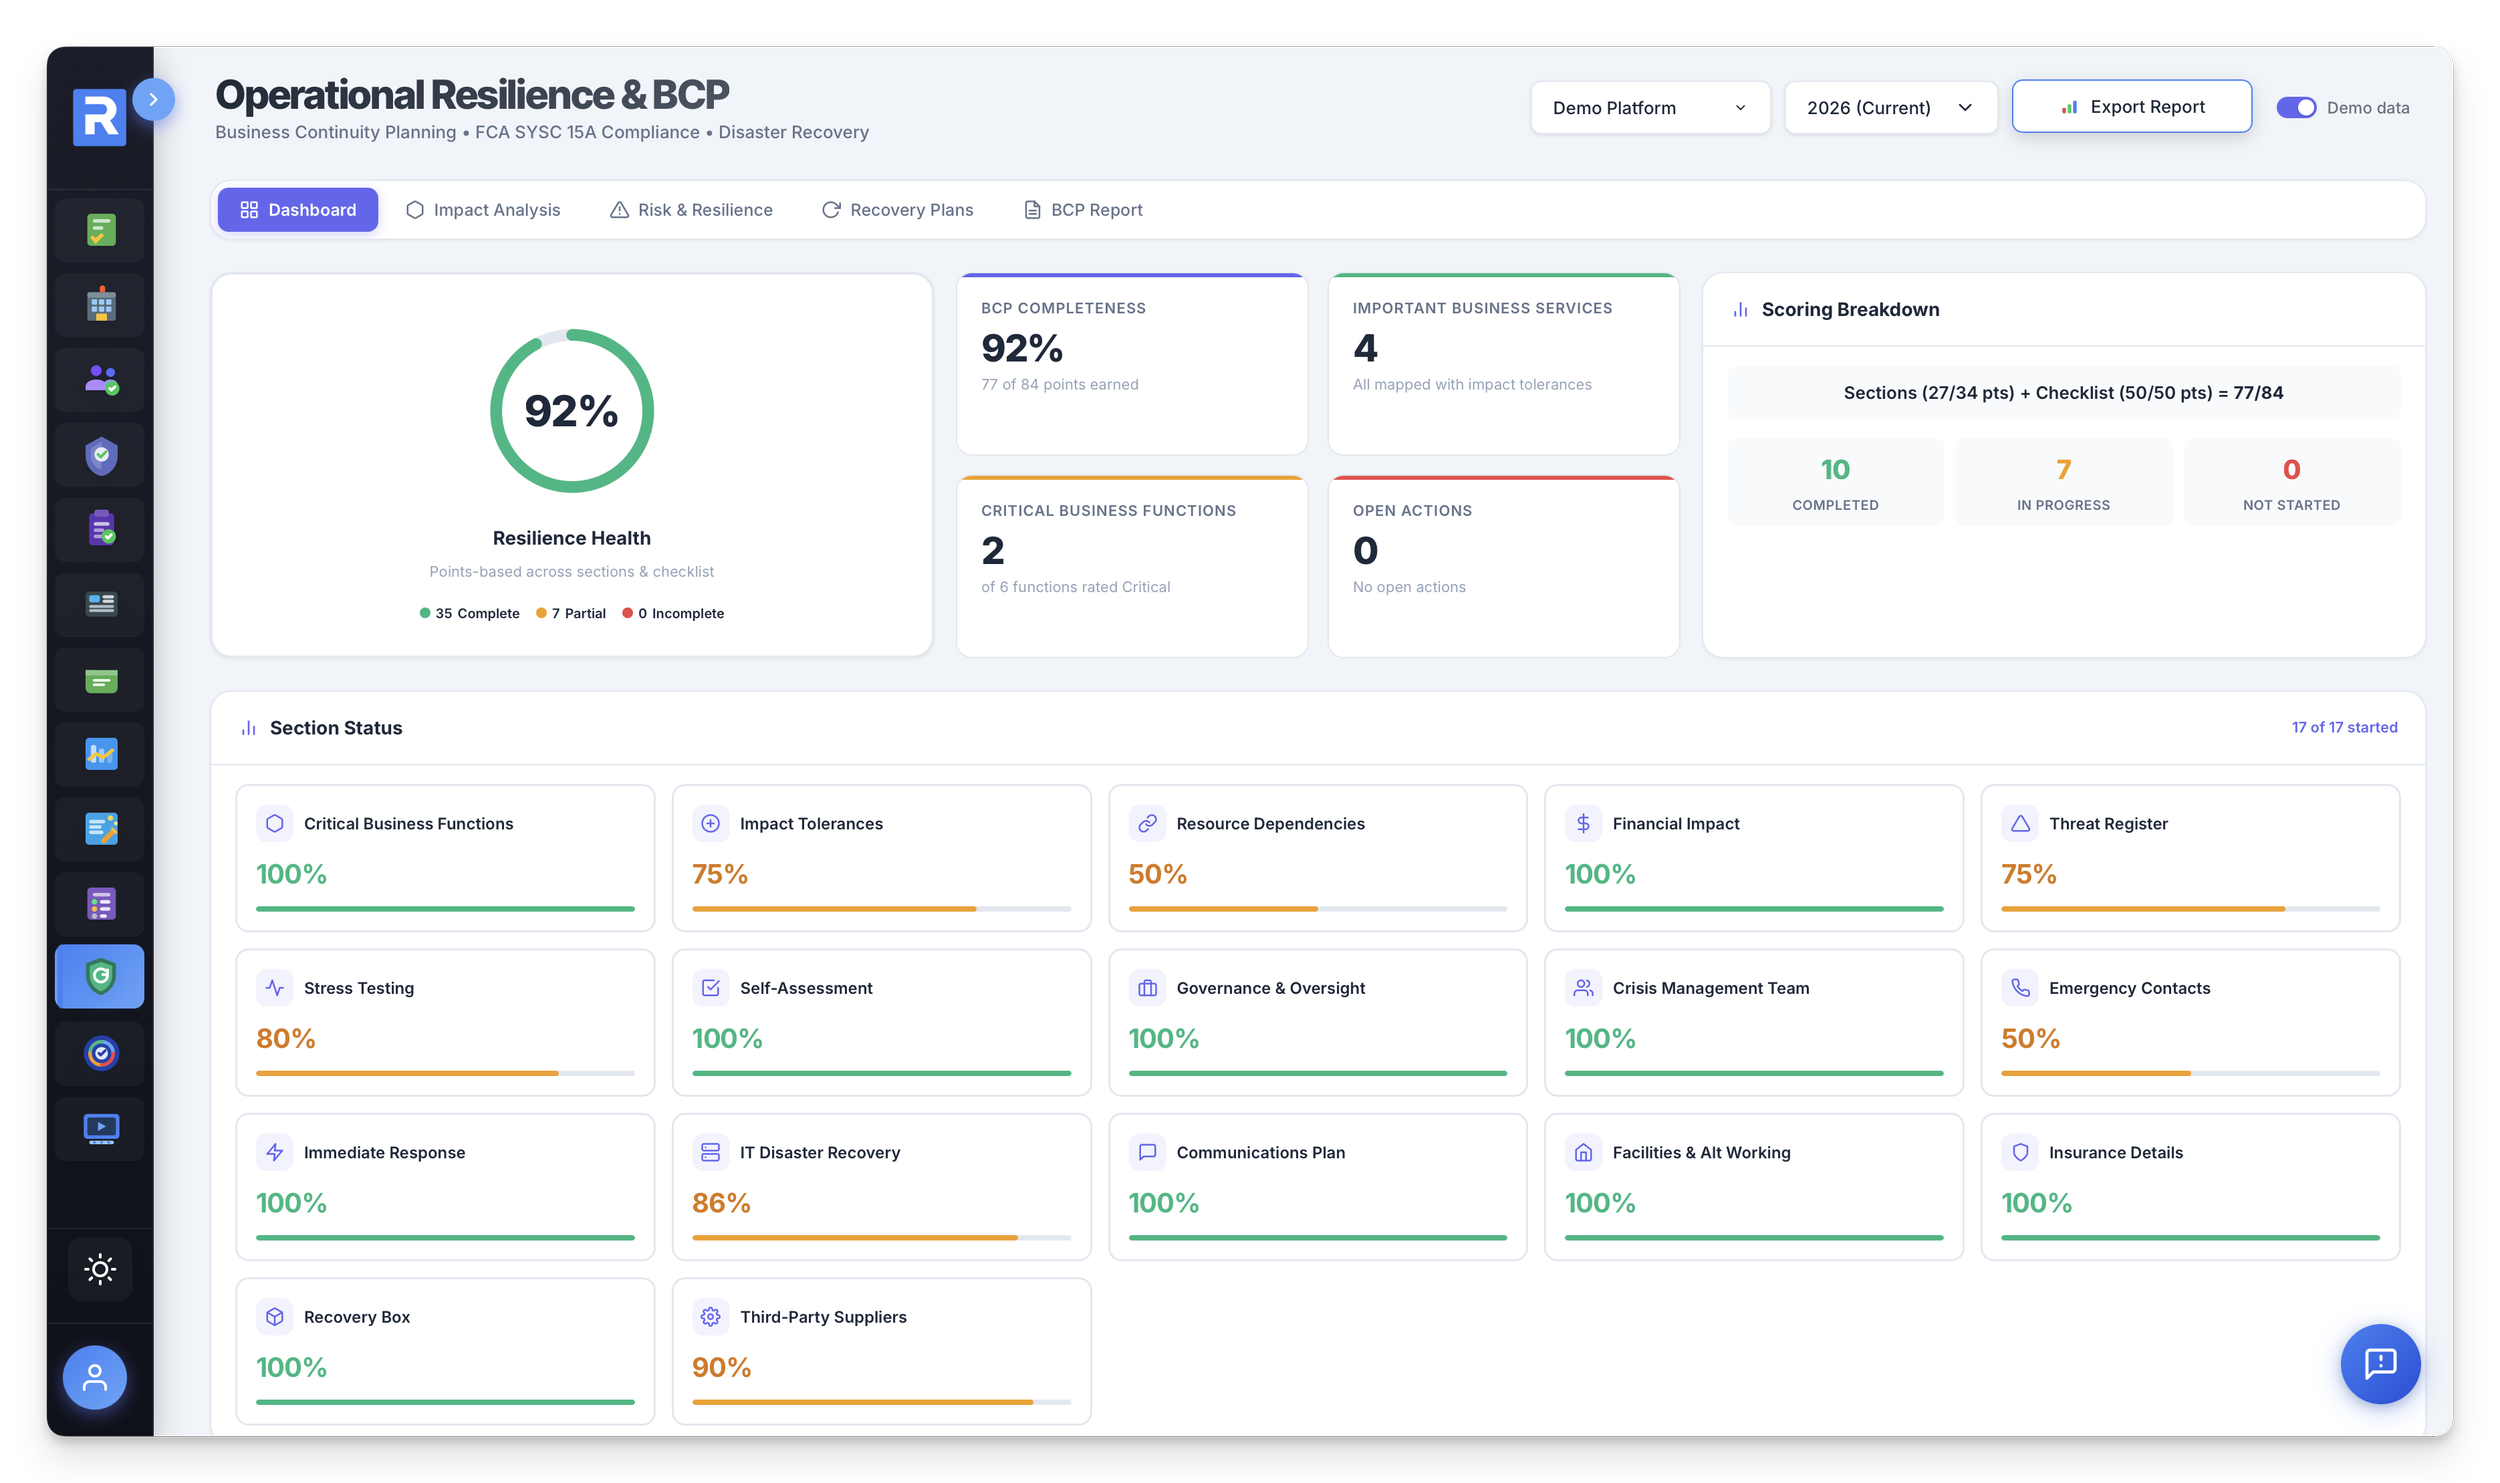Click the Export Report button
The height and width of the screenshot is (1483, 2500).
coord(2132,106)
